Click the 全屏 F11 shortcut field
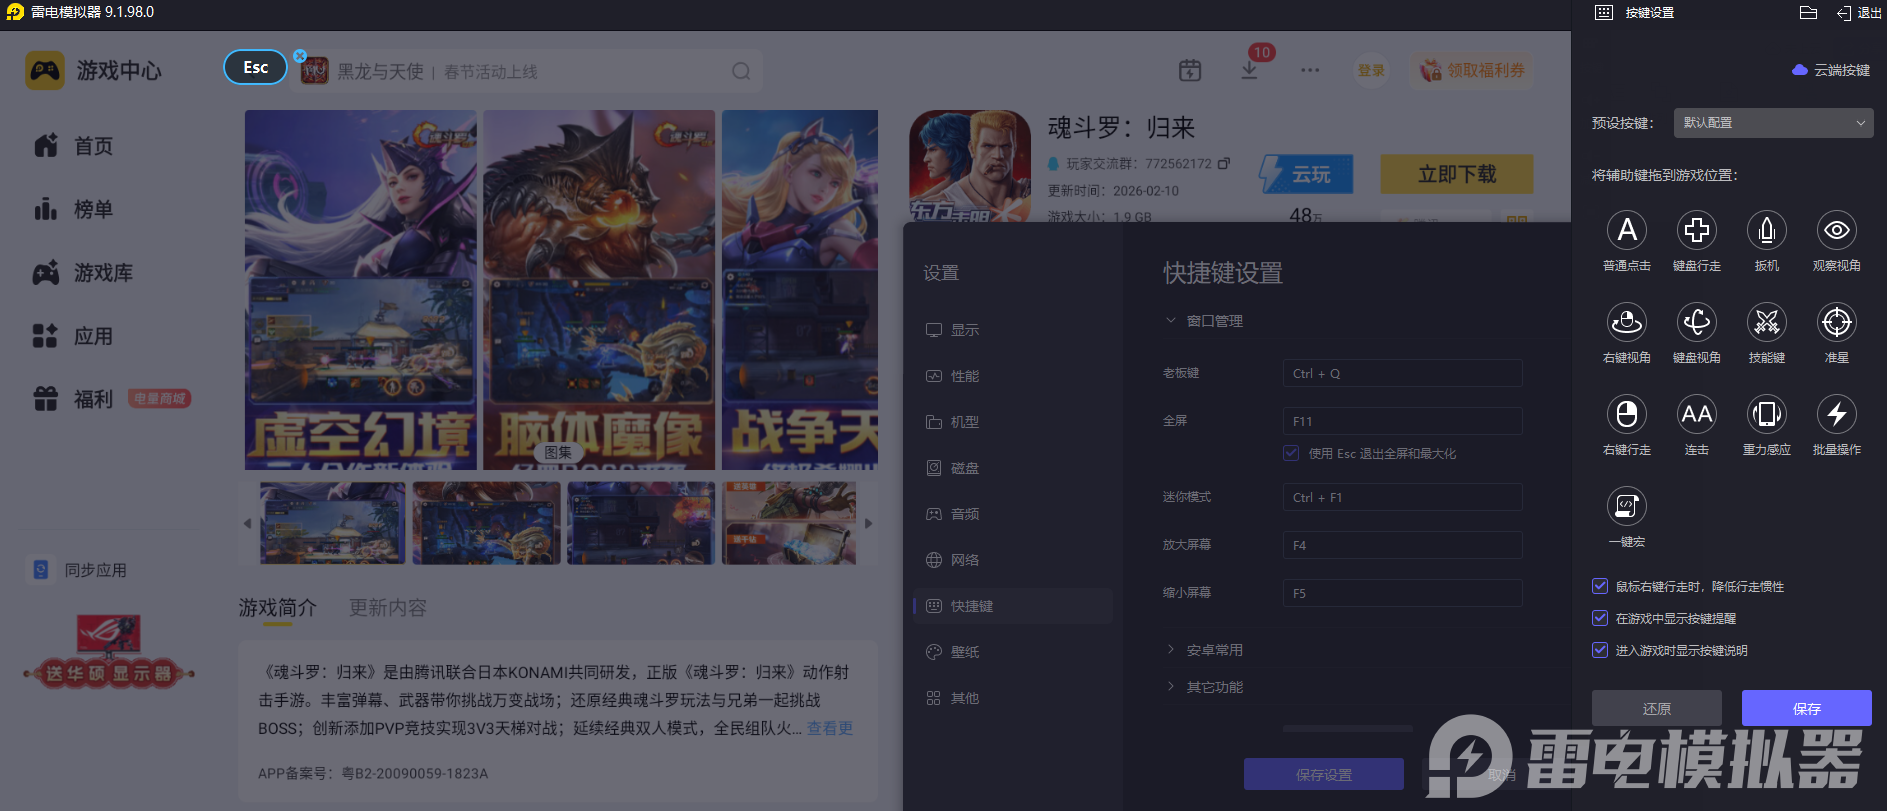Screen dimensions: 1887x811 click(x=1403, y=421)
